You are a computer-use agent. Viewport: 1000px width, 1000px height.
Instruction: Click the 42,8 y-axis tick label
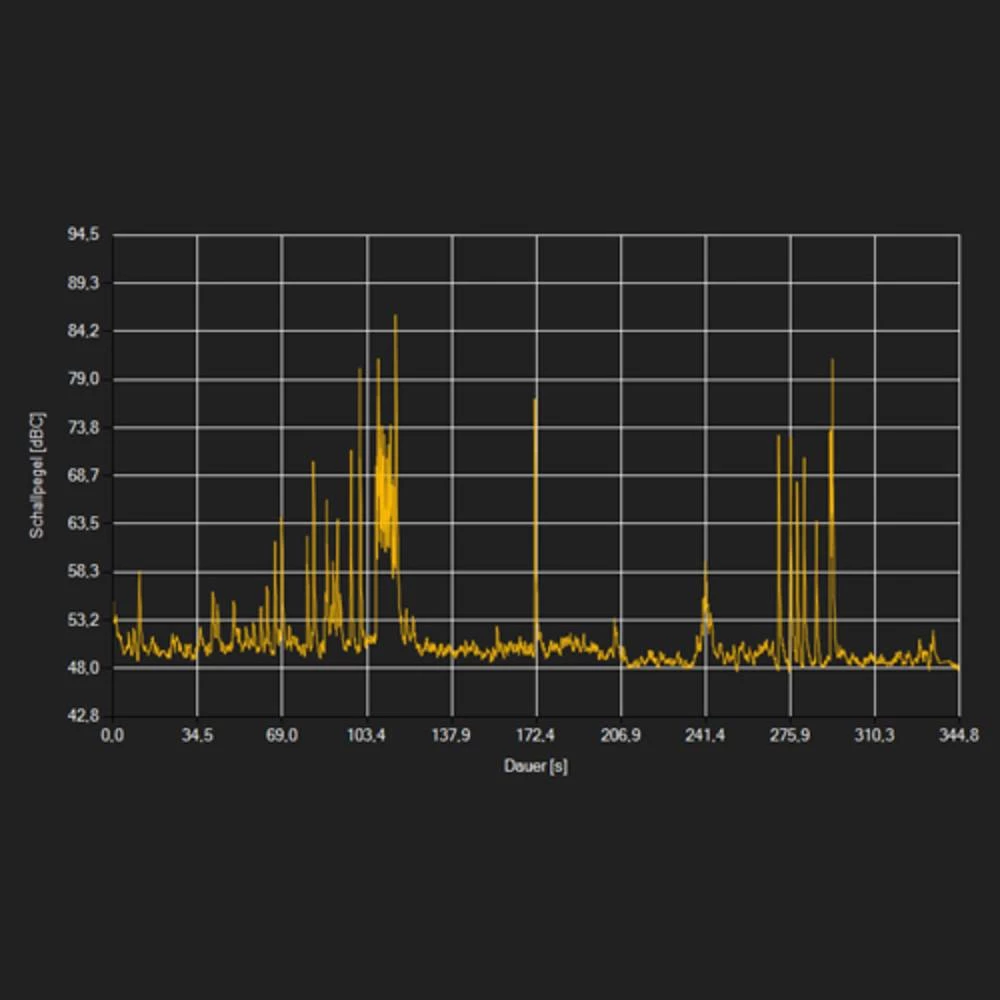click(x=84, y=716)
